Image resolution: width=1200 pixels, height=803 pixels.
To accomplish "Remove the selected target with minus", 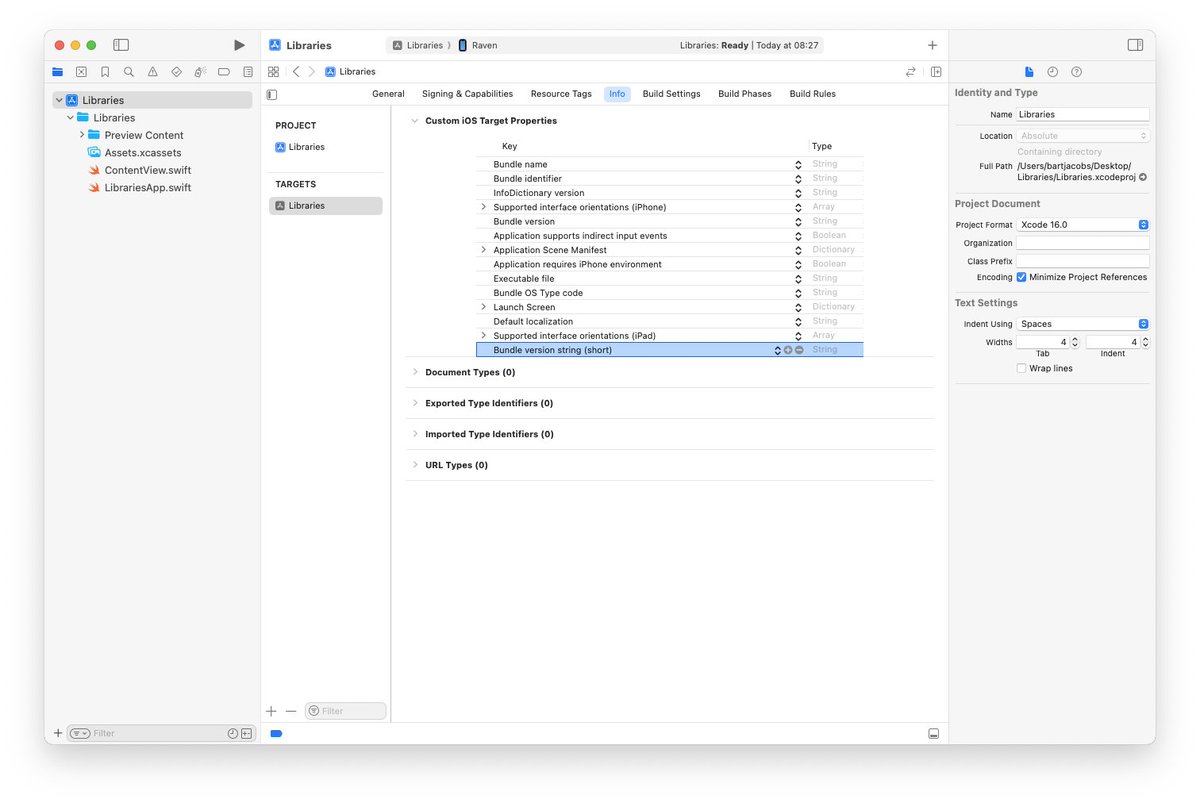I will (291, 711).
